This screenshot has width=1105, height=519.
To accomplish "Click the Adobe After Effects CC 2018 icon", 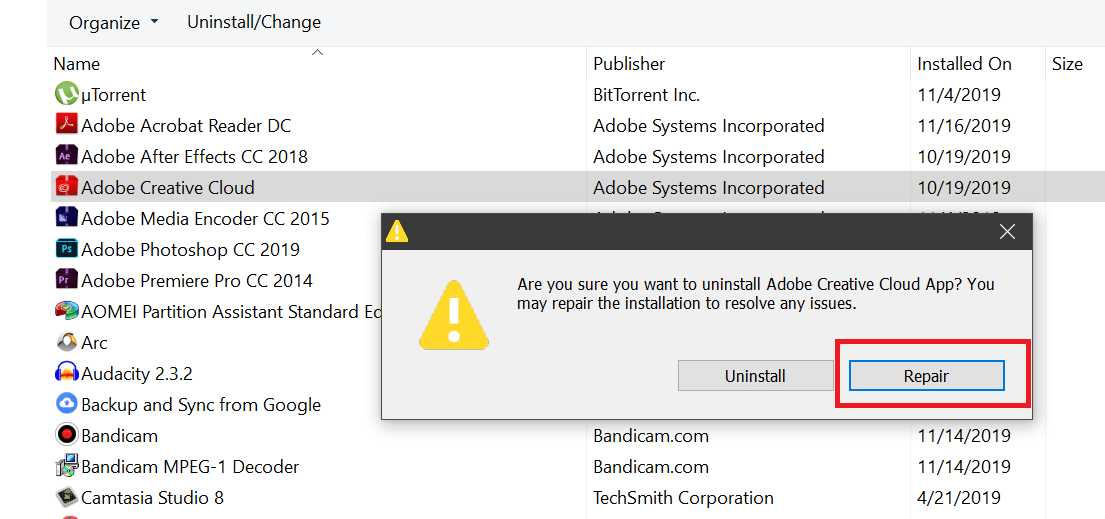I will pyautogui.click(x=66, y=157).
